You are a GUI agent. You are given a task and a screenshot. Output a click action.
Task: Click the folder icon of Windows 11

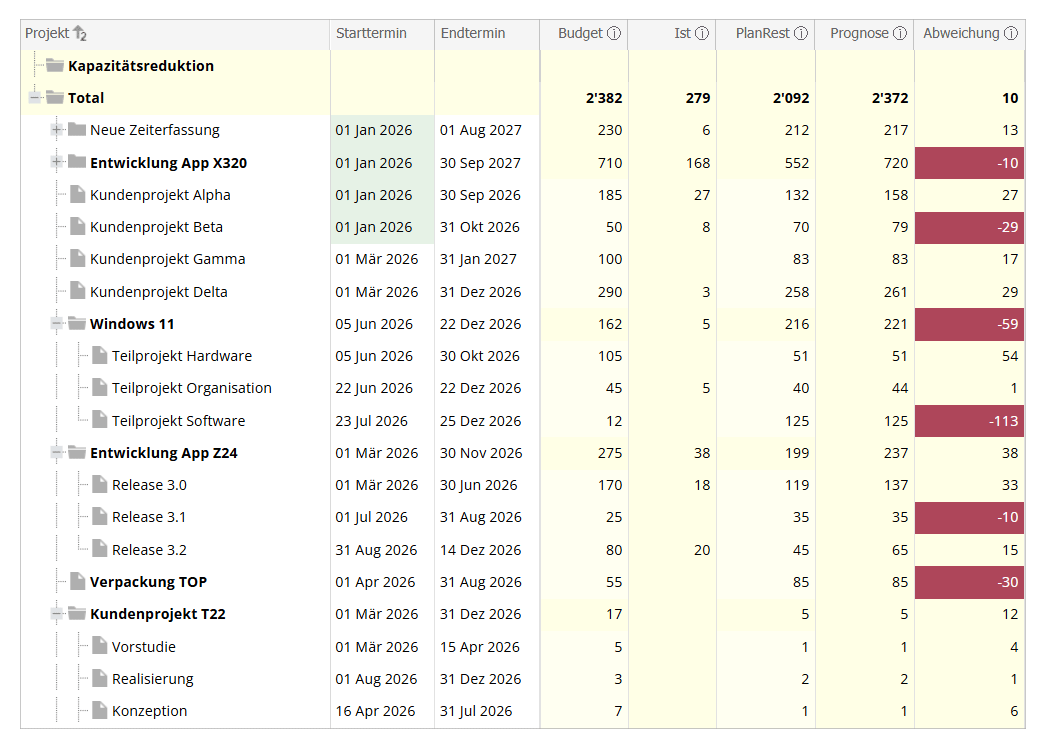(x=77, y=324)
